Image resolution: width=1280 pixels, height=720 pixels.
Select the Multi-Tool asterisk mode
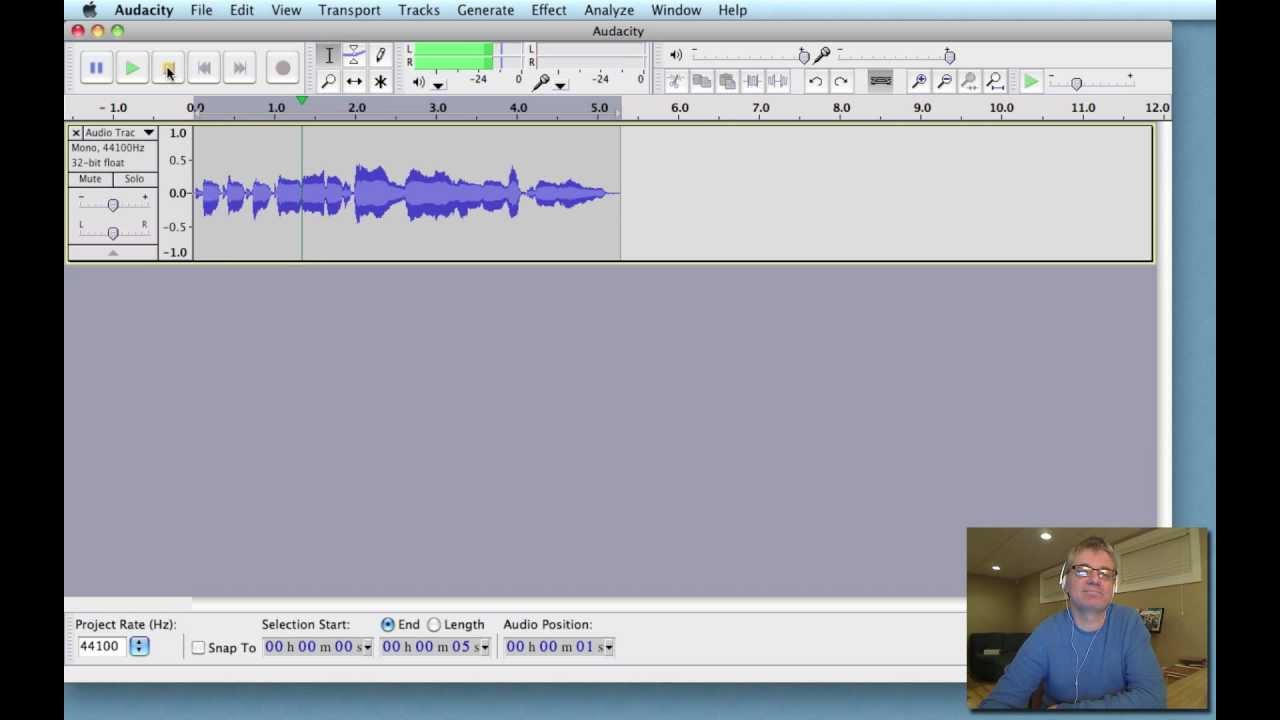tap(380, 81)
